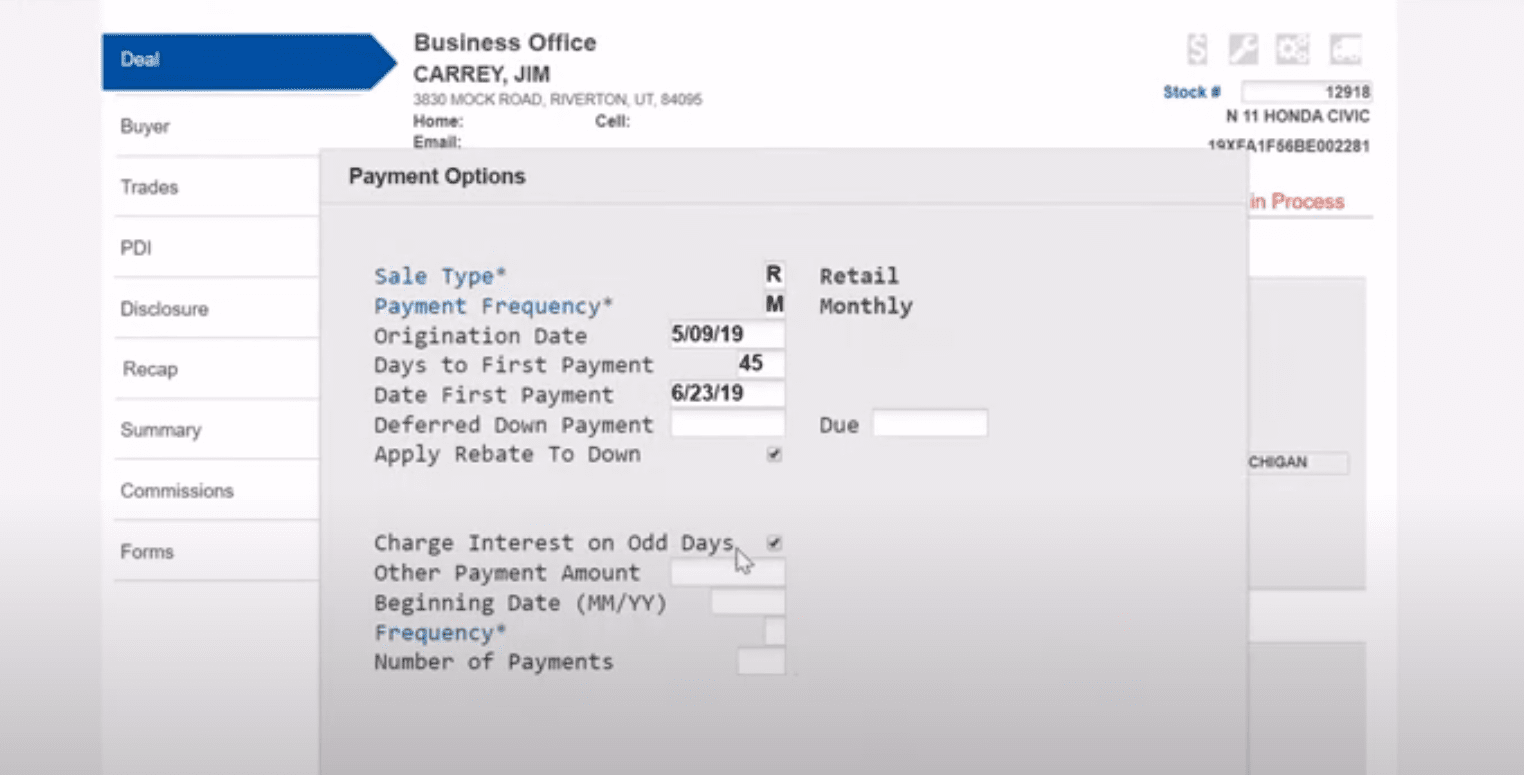Image resolution: width=1524 pixels, height=775 pixels.
Task: Switch to the Buyer tab
Action: pyautogui.click(x=144, y=126)
